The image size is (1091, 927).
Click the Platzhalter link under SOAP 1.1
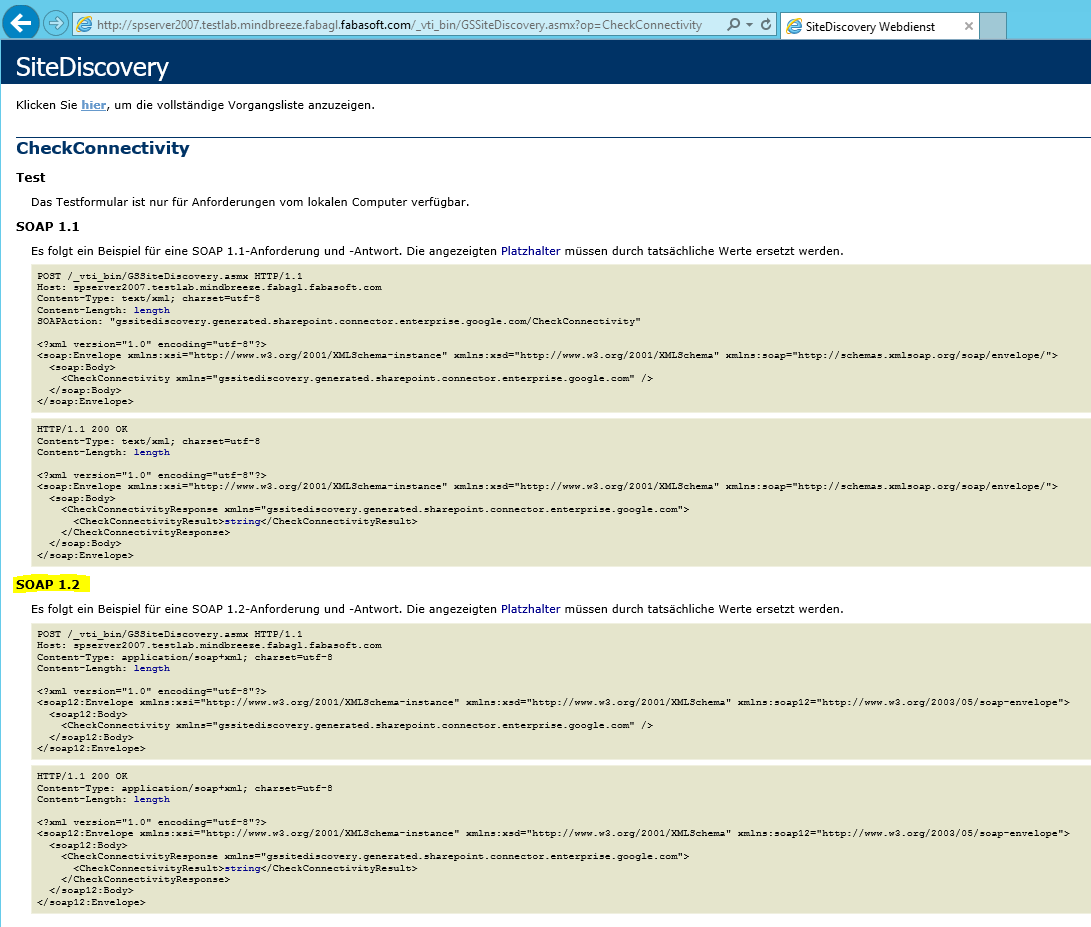530,251
